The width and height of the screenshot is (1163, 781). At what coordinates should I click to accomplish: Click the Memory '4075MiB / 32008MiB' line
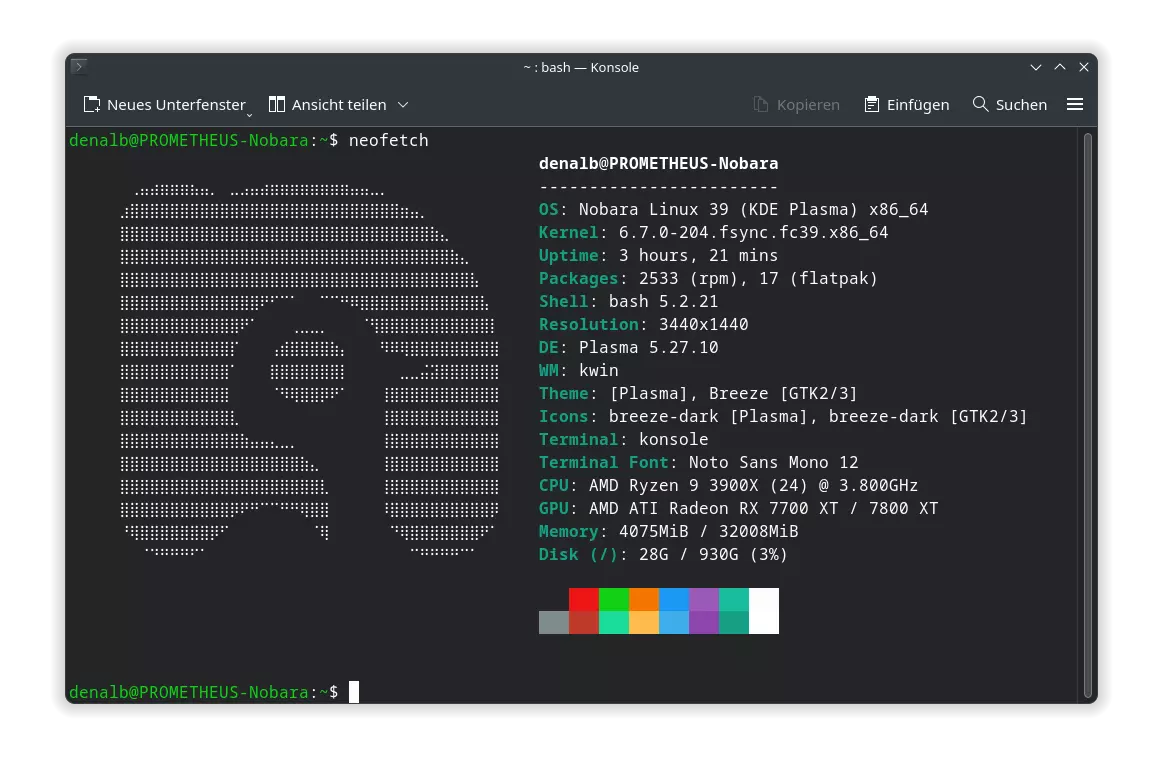click(669, 531)
